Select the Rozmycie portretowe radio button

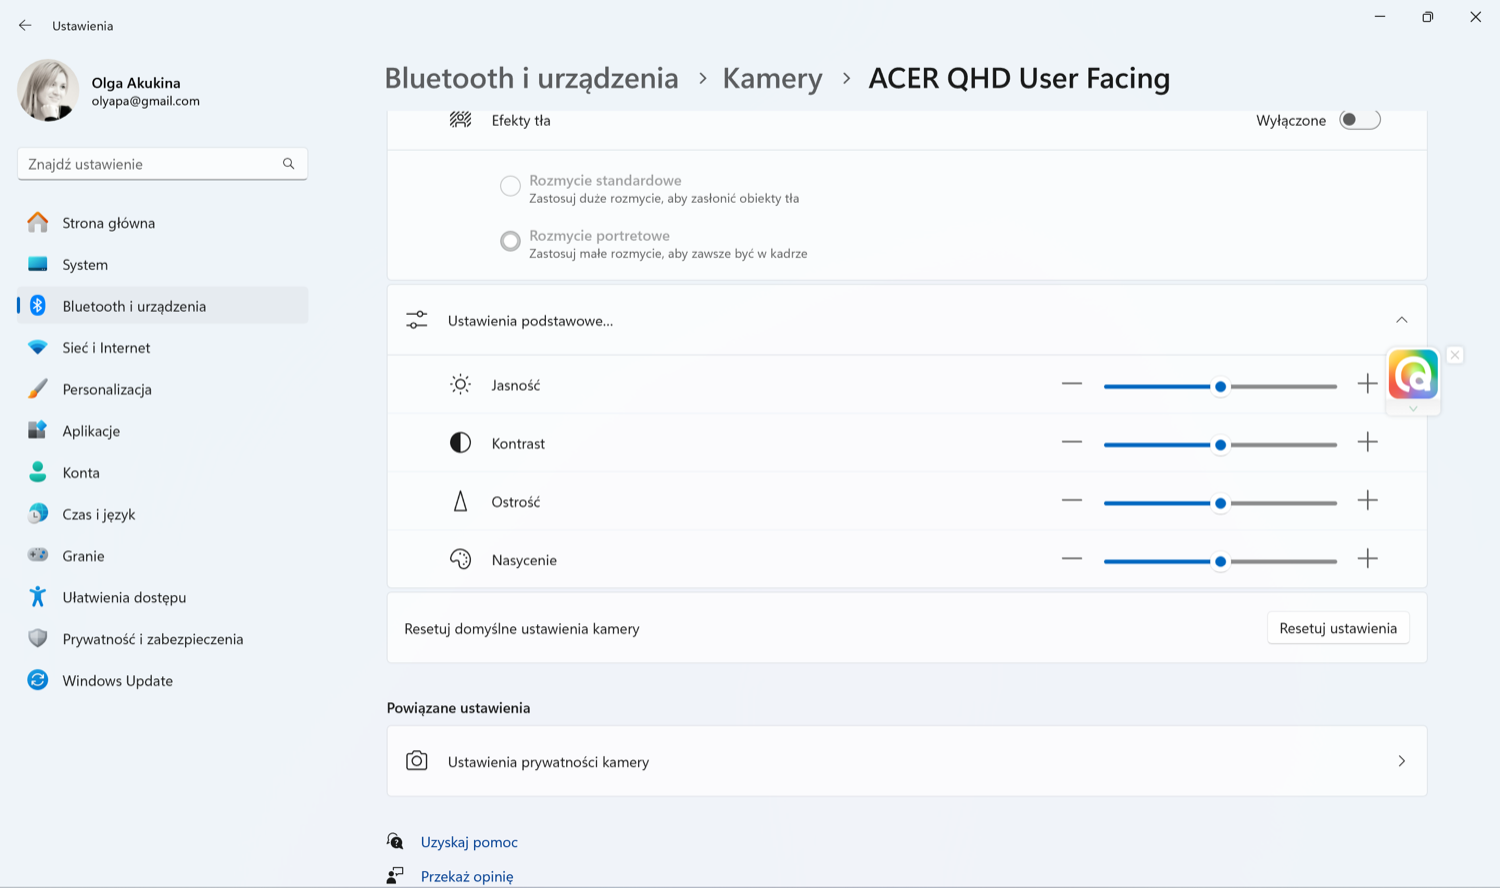tap(510, 241)
